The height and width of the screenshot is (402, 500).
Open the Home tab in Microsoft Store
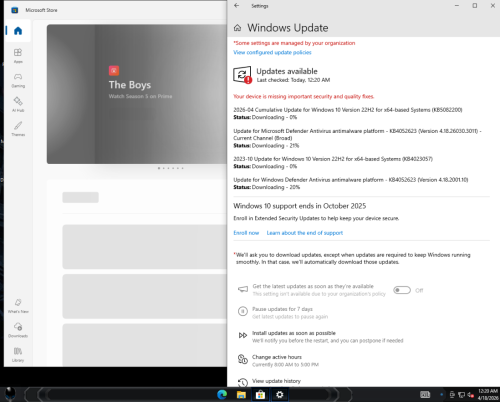tap(18, 31)
